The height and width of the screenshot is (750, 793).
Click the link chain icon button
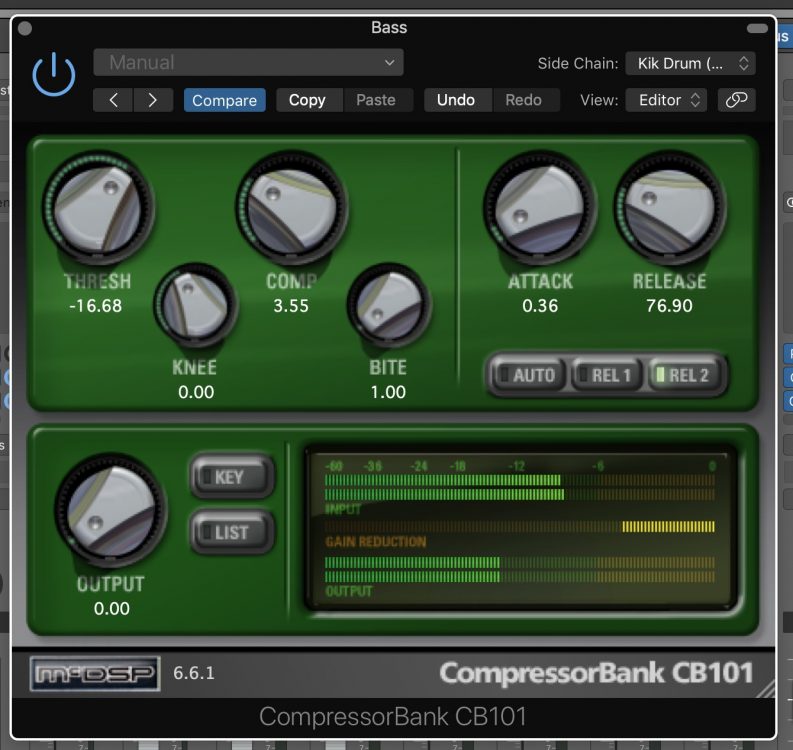736,100
